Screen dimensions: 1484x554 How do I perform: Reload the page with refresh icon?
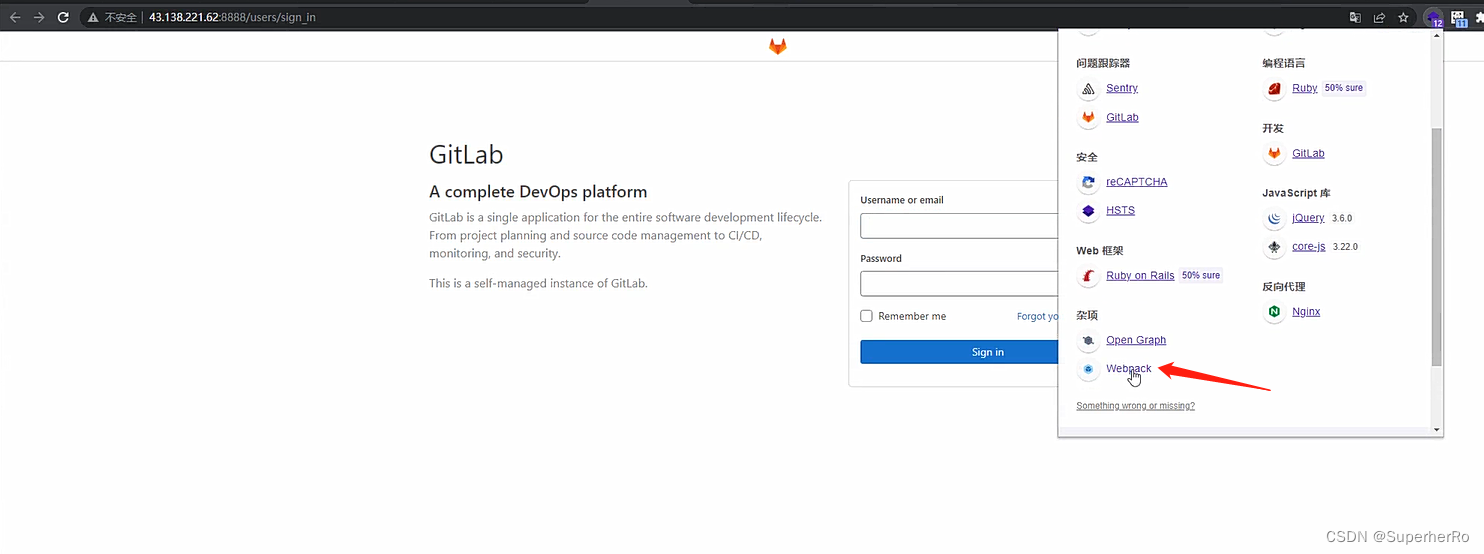click(x=63, y=17)
